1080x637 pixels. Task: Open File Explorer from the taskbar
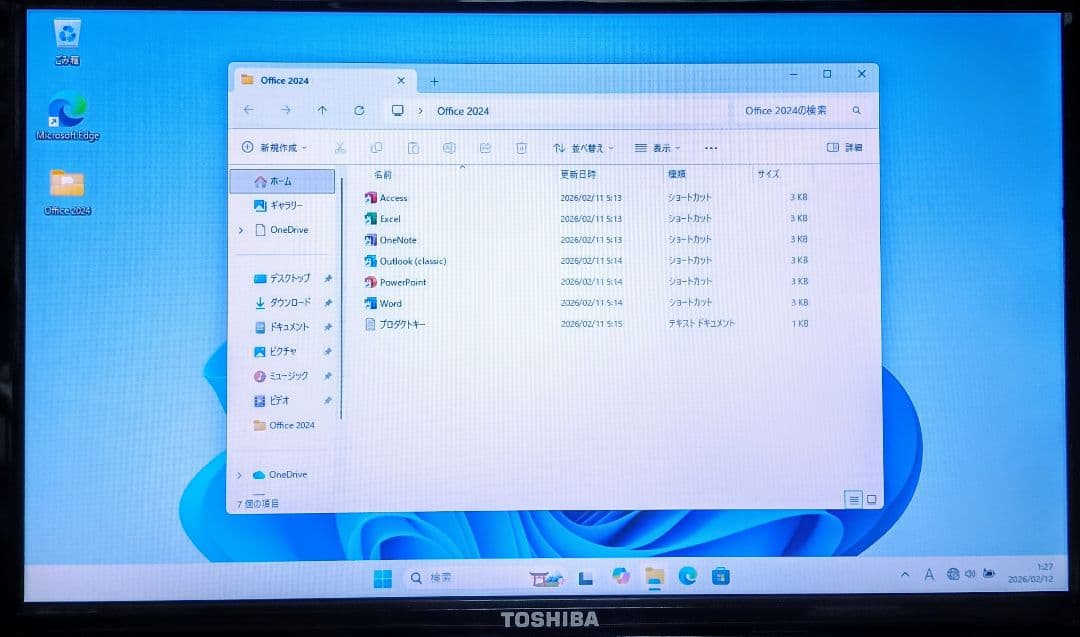(654, 576)
